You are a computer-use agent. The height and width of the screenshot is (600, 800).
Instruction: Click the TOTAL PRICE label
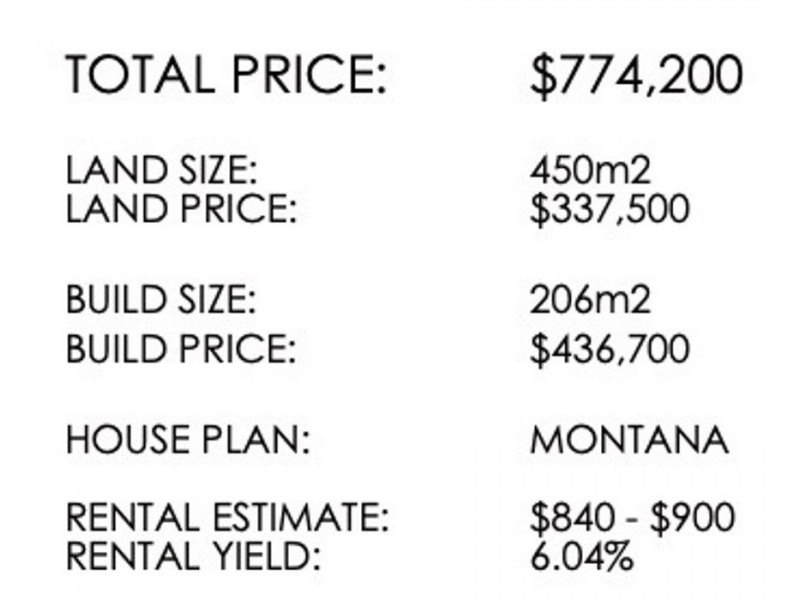(226, 74)
